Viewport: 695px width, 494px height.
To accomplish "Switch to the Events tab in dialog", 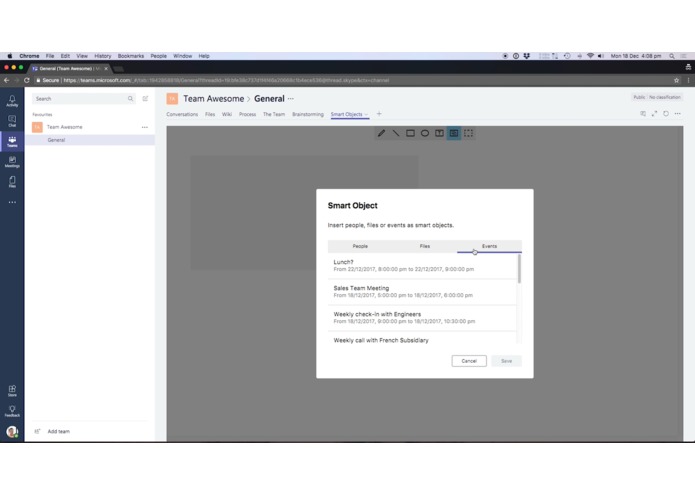I will pos(489,246).
